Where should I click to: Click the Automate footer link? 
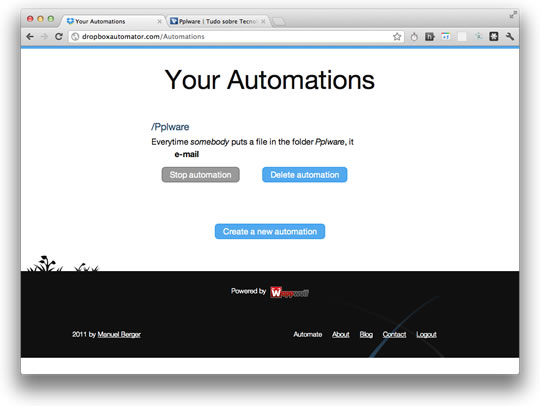coord(308,334)
